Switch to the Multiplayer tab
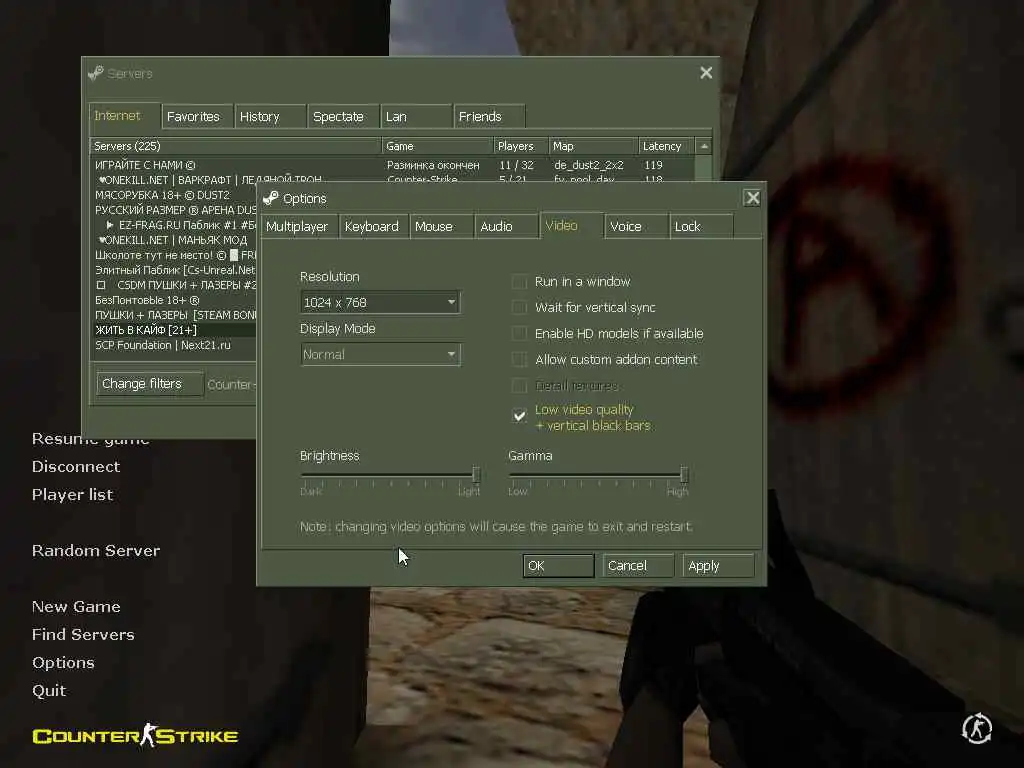 (x=299, y=226)
